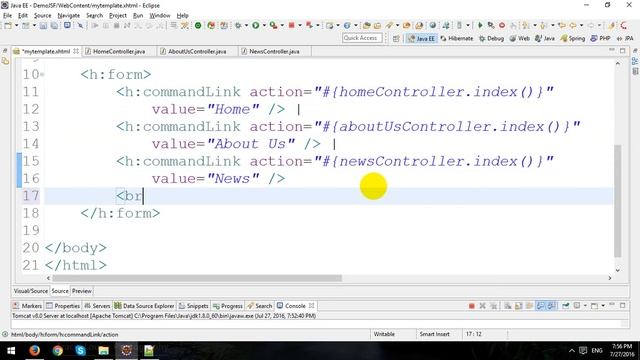
Task: Click the horizontal scrollbar of editor
Action: [x=197, y=278]
